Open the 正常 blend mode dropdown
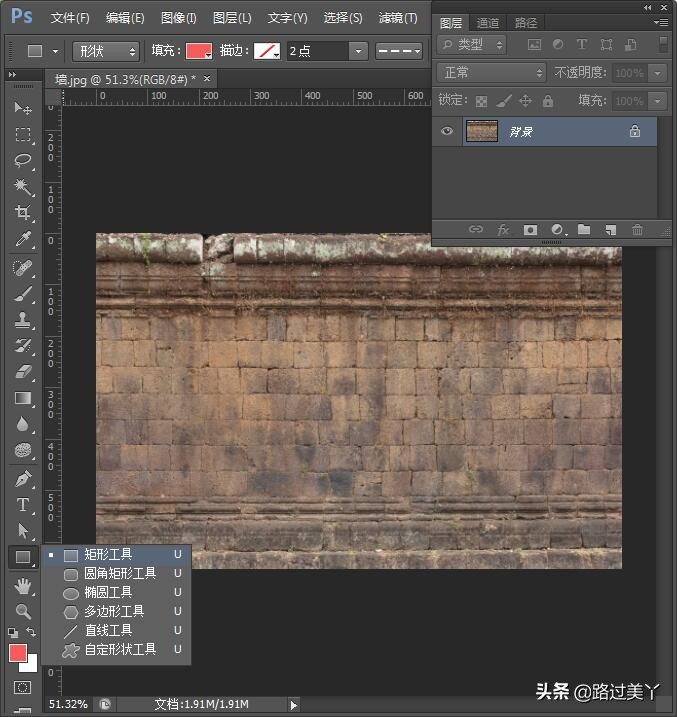The width and height of the screenshot is (677, 717). click(491, 73)
